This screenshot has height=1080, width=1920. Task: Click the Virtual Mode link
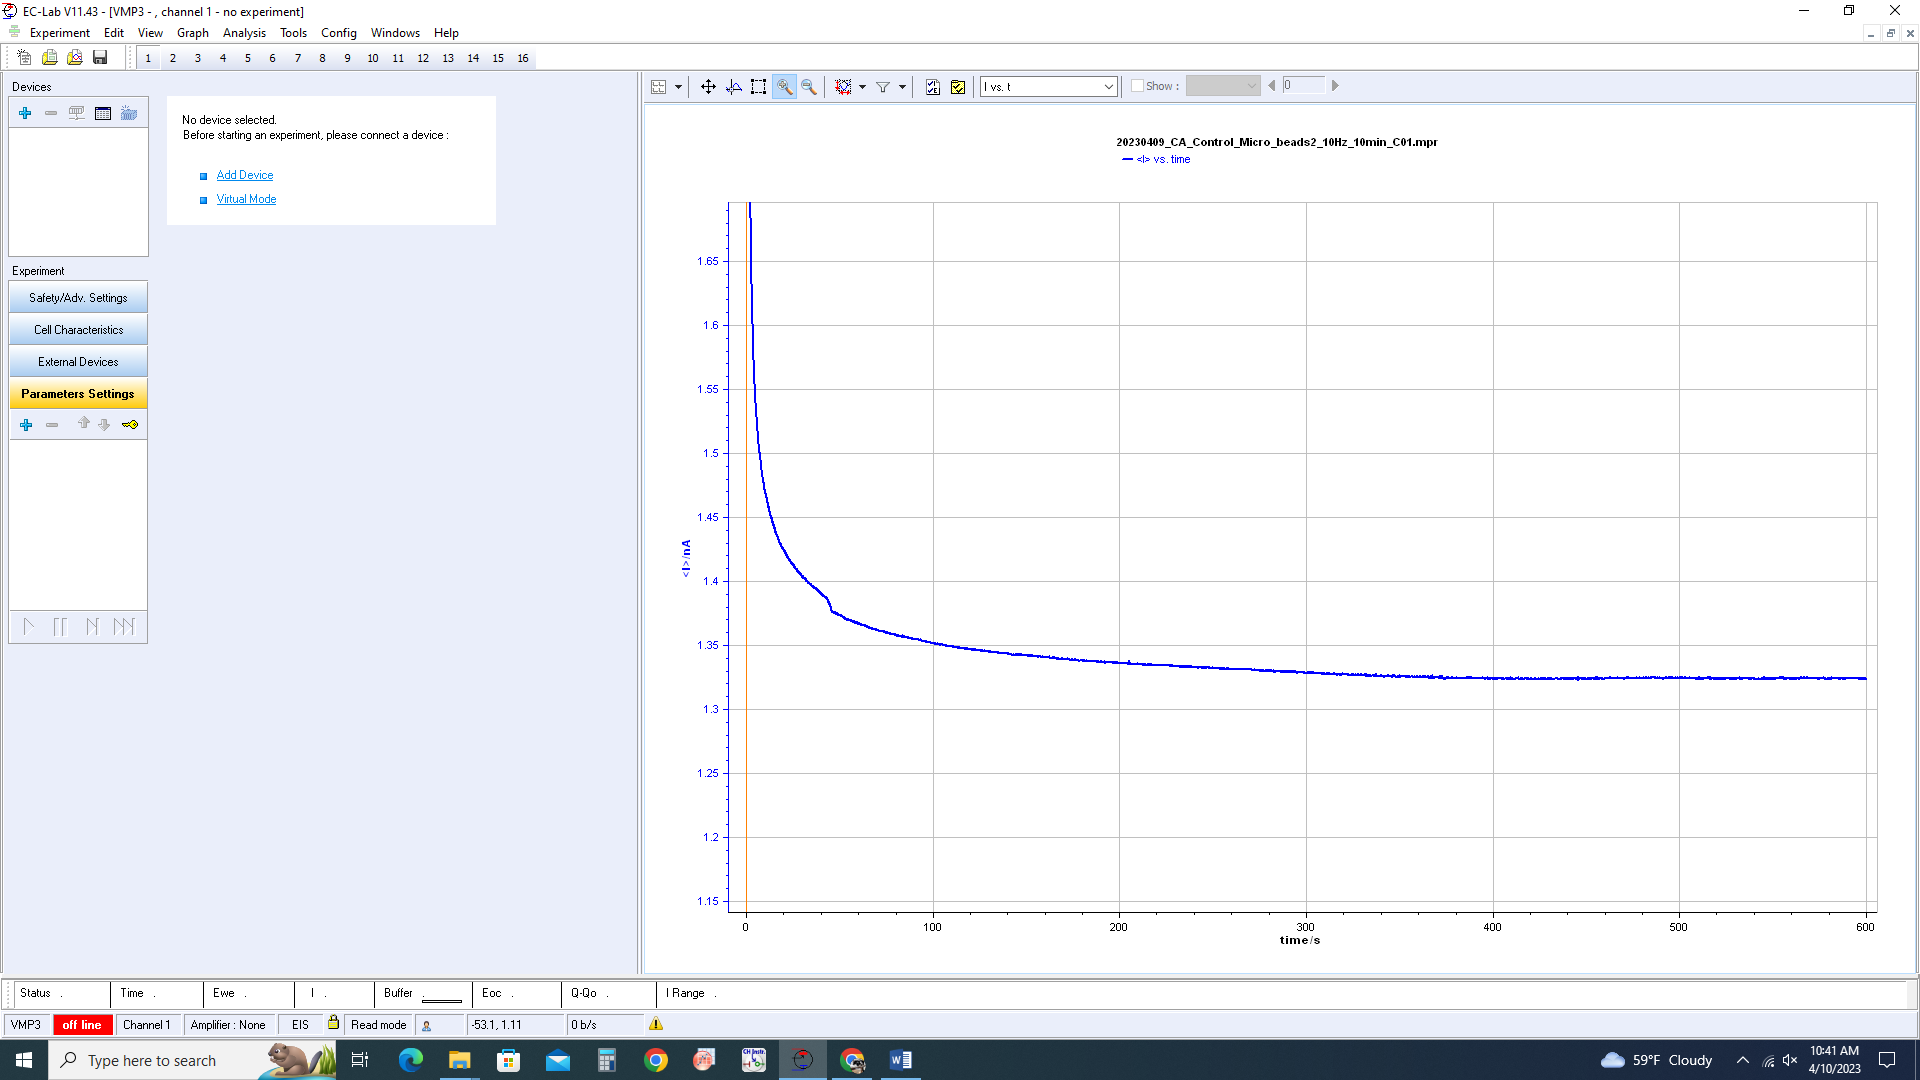(246, 199)
